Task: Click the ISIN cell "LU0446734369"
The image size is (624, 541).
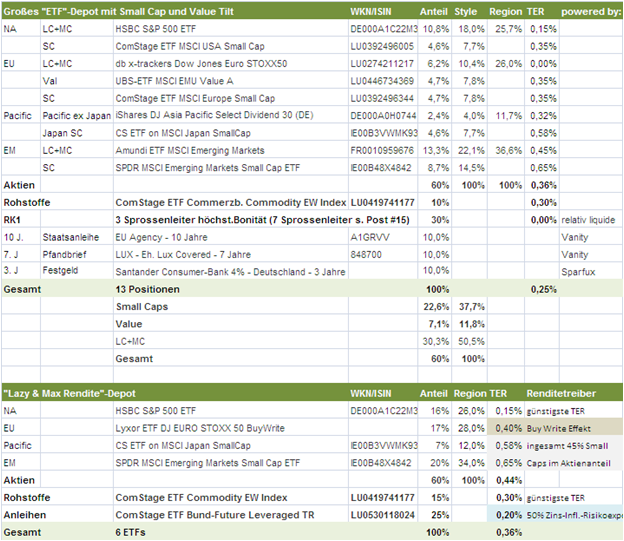Action: (x=383, y=81)
